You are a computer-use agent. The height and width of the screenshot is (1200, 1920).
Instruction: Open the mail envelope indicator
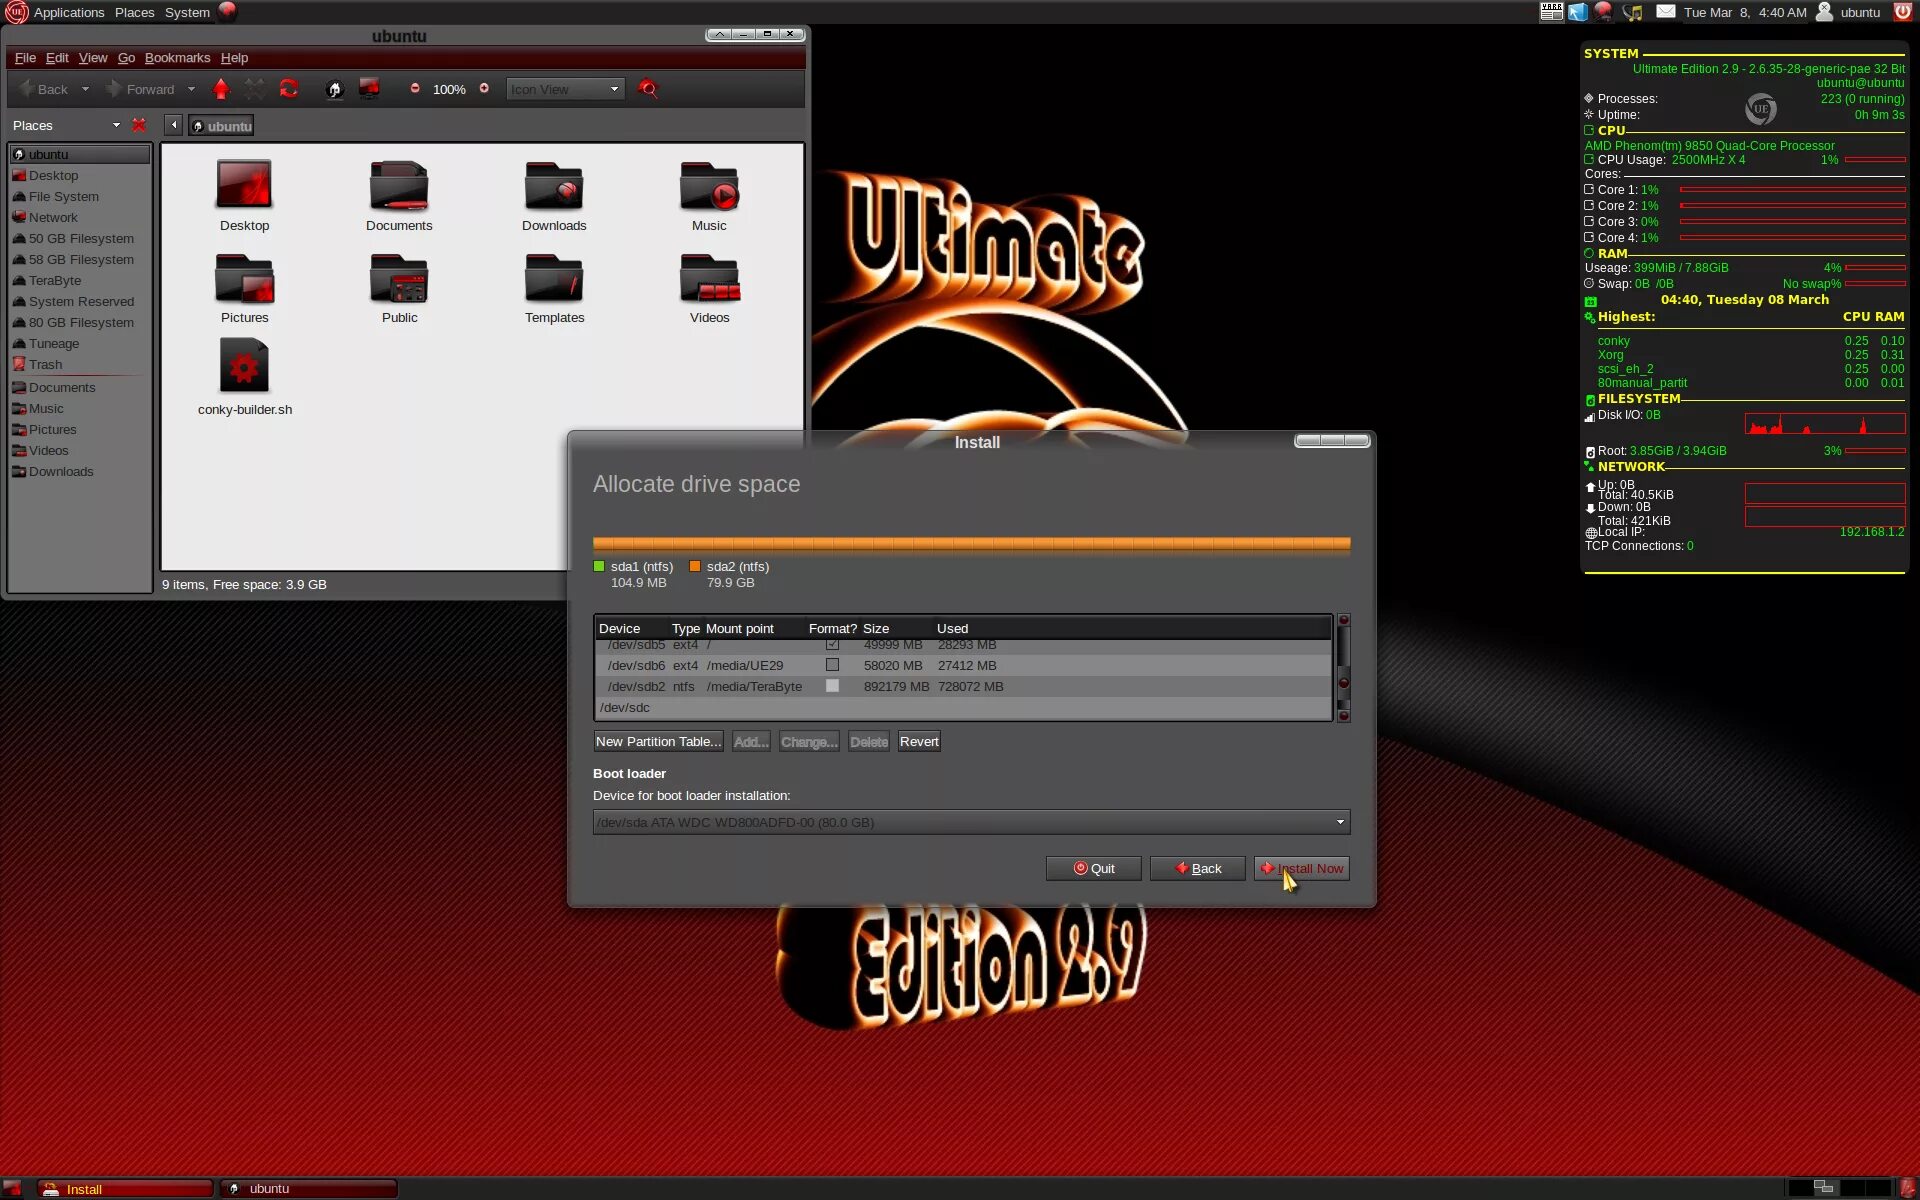click(x=1665, y=12)
